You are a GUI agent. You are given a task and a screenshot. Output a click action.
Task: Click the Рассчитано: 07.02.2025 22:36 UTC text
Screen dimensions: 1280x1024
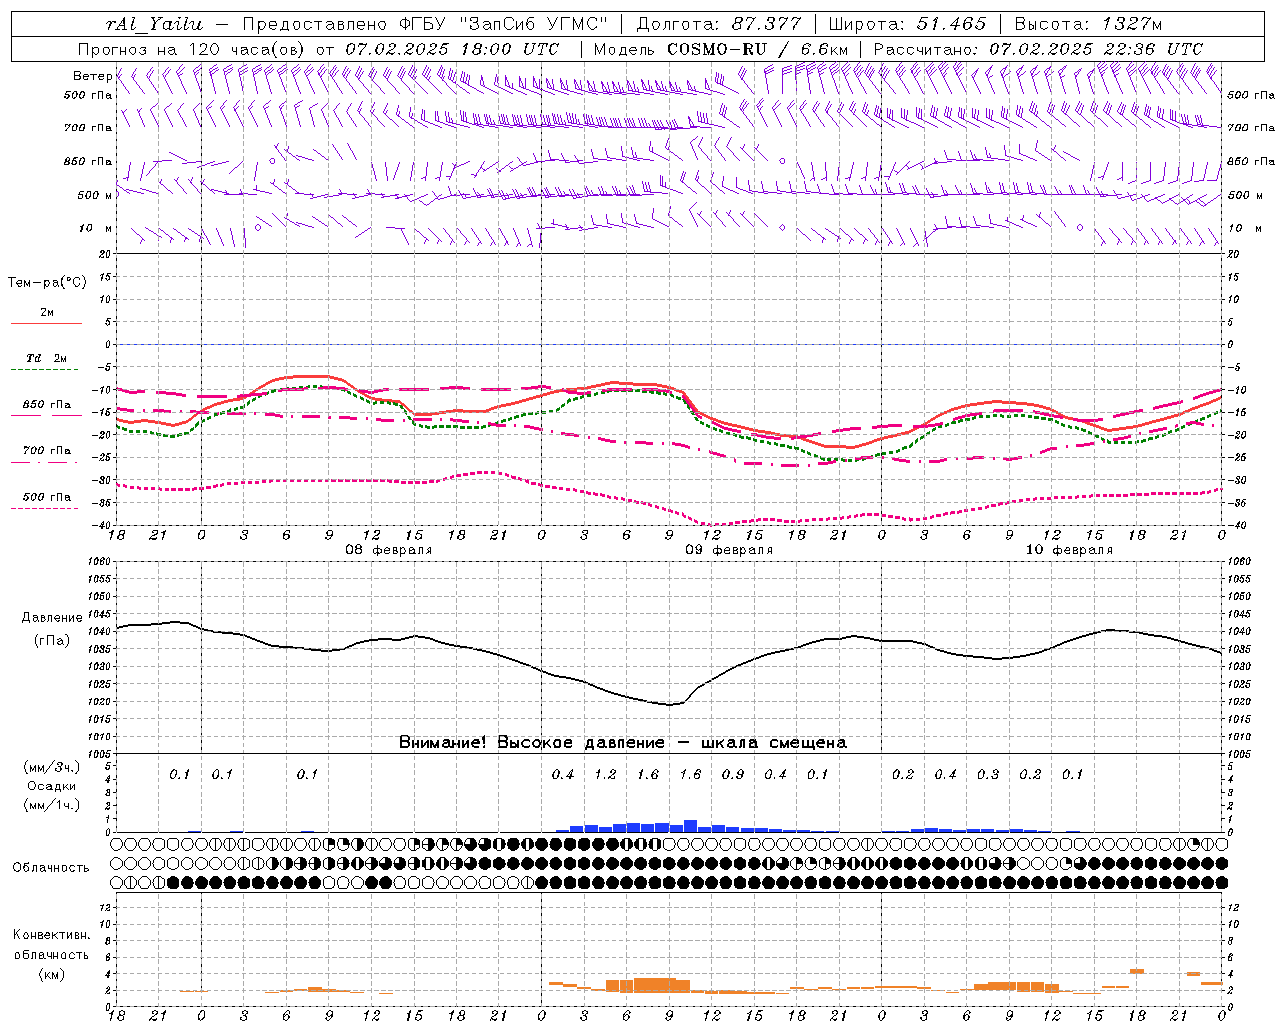pyautogui.click(x=1038, y=49)
